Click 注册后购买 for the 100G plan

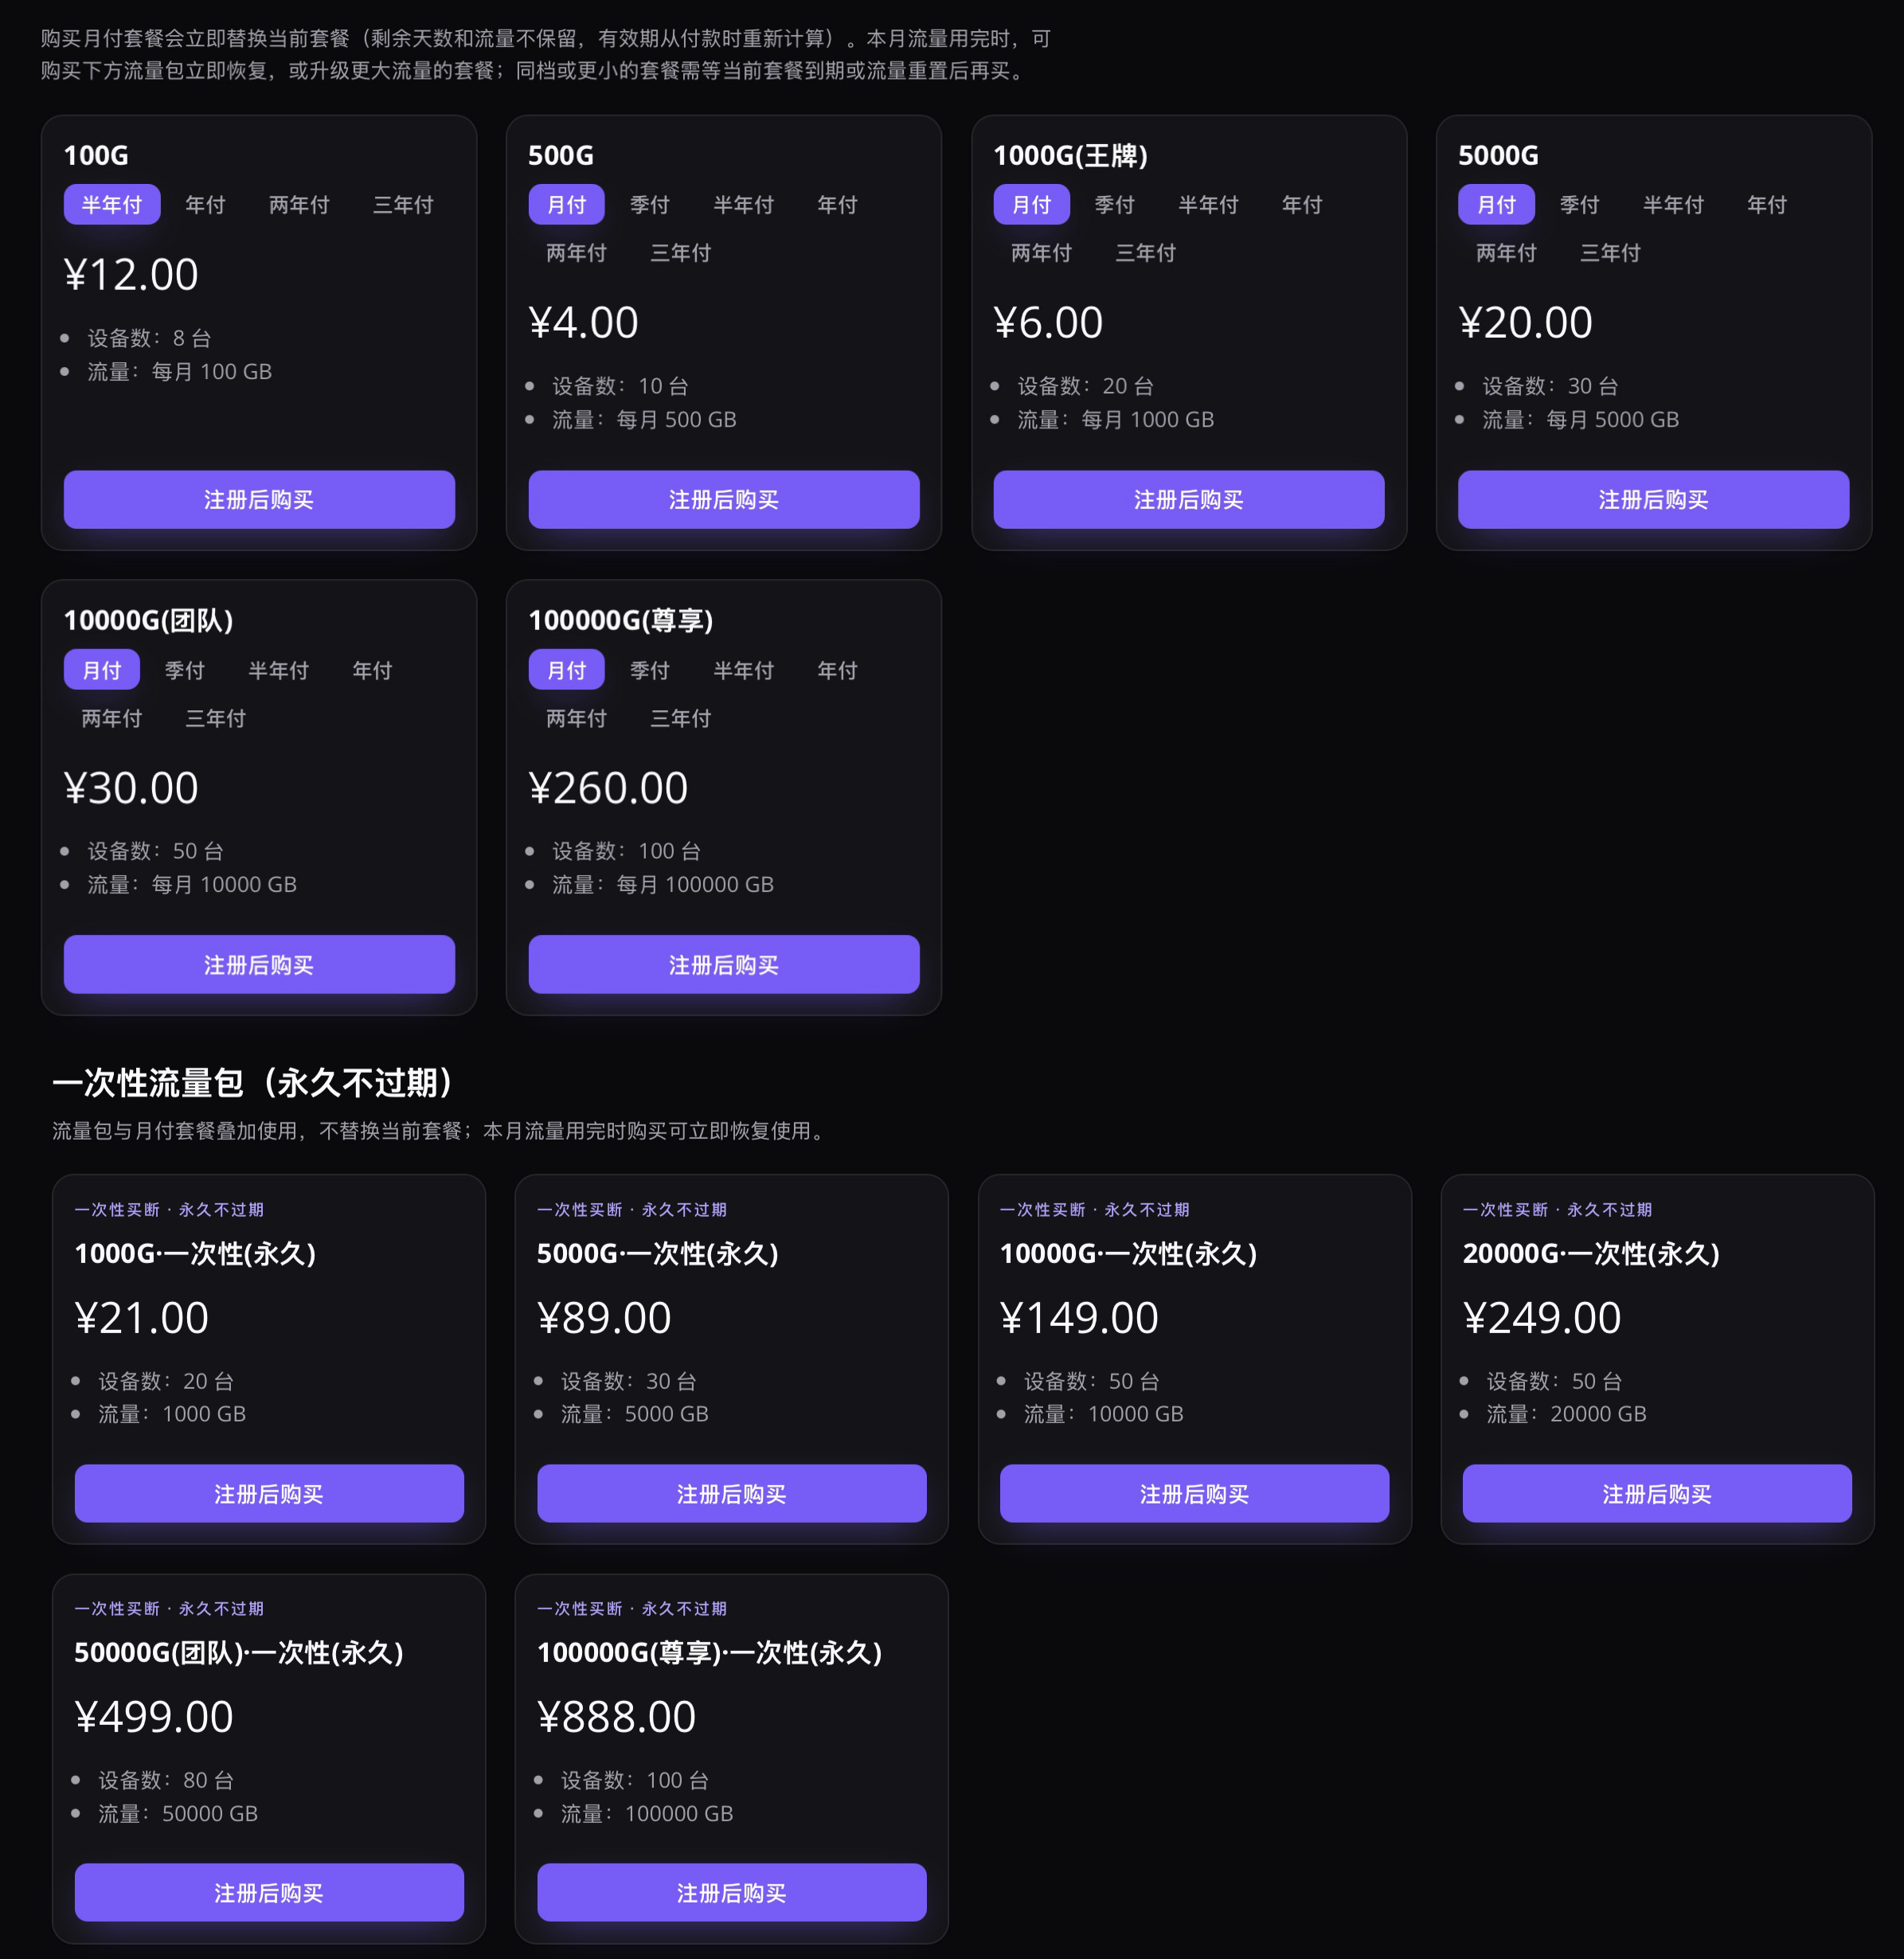pos(259,500)
